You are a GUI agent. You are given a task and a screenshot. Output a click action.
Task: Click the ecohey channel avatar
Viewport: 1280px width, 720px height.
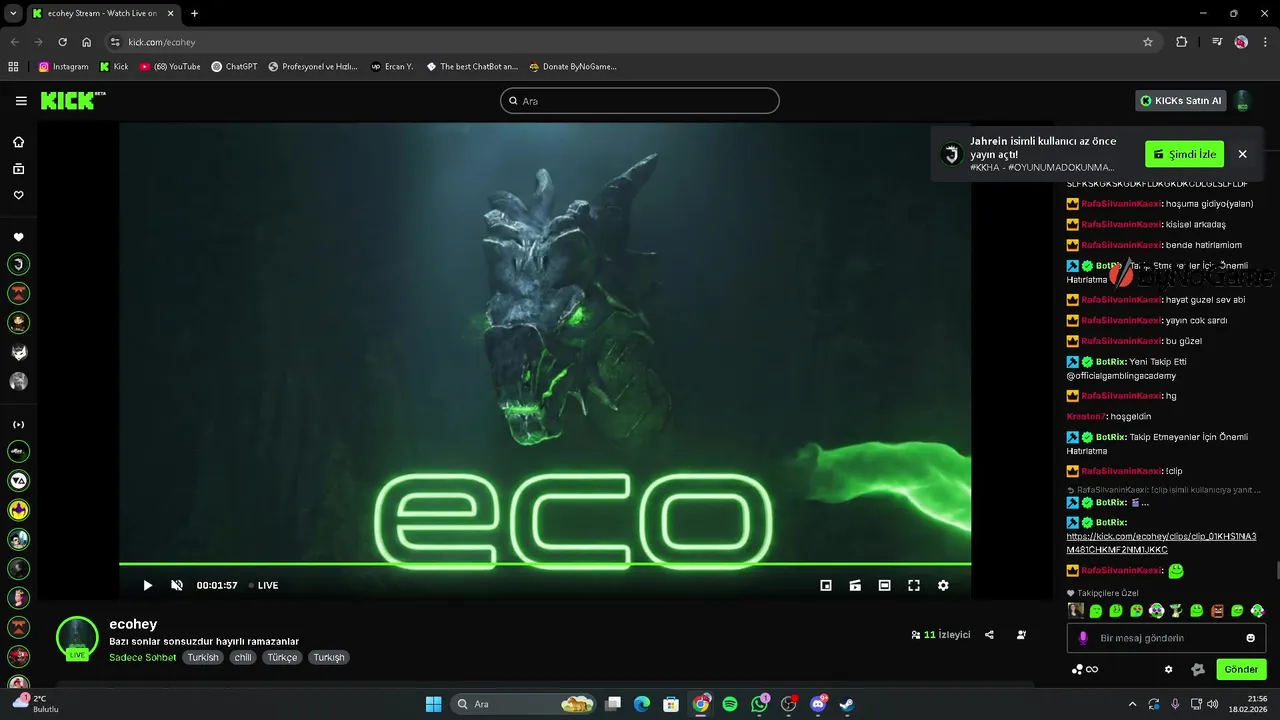pos(77,638)
